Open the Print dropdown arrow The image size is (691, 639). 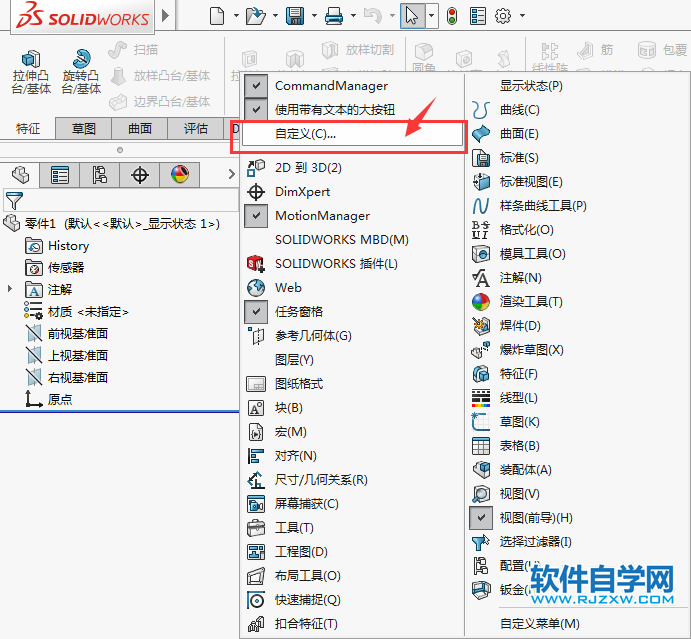coord(353,16)
